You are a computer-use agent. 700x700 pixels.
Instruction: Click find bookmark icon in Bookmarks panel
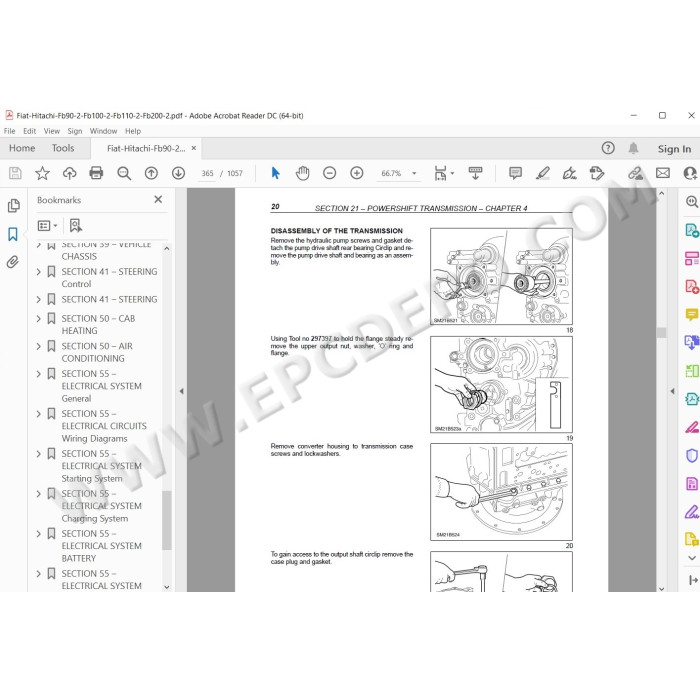75,225
